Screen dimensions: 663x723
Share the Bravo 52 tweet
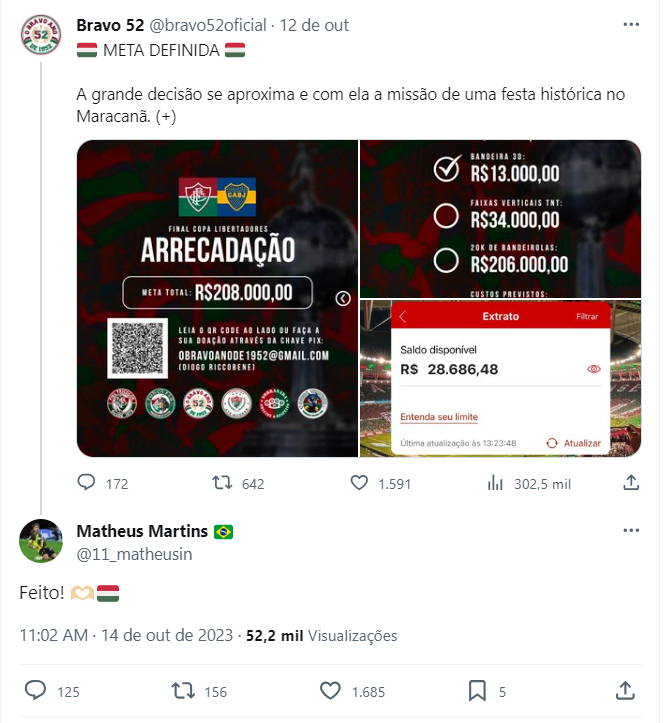click(x=631, y=483)
